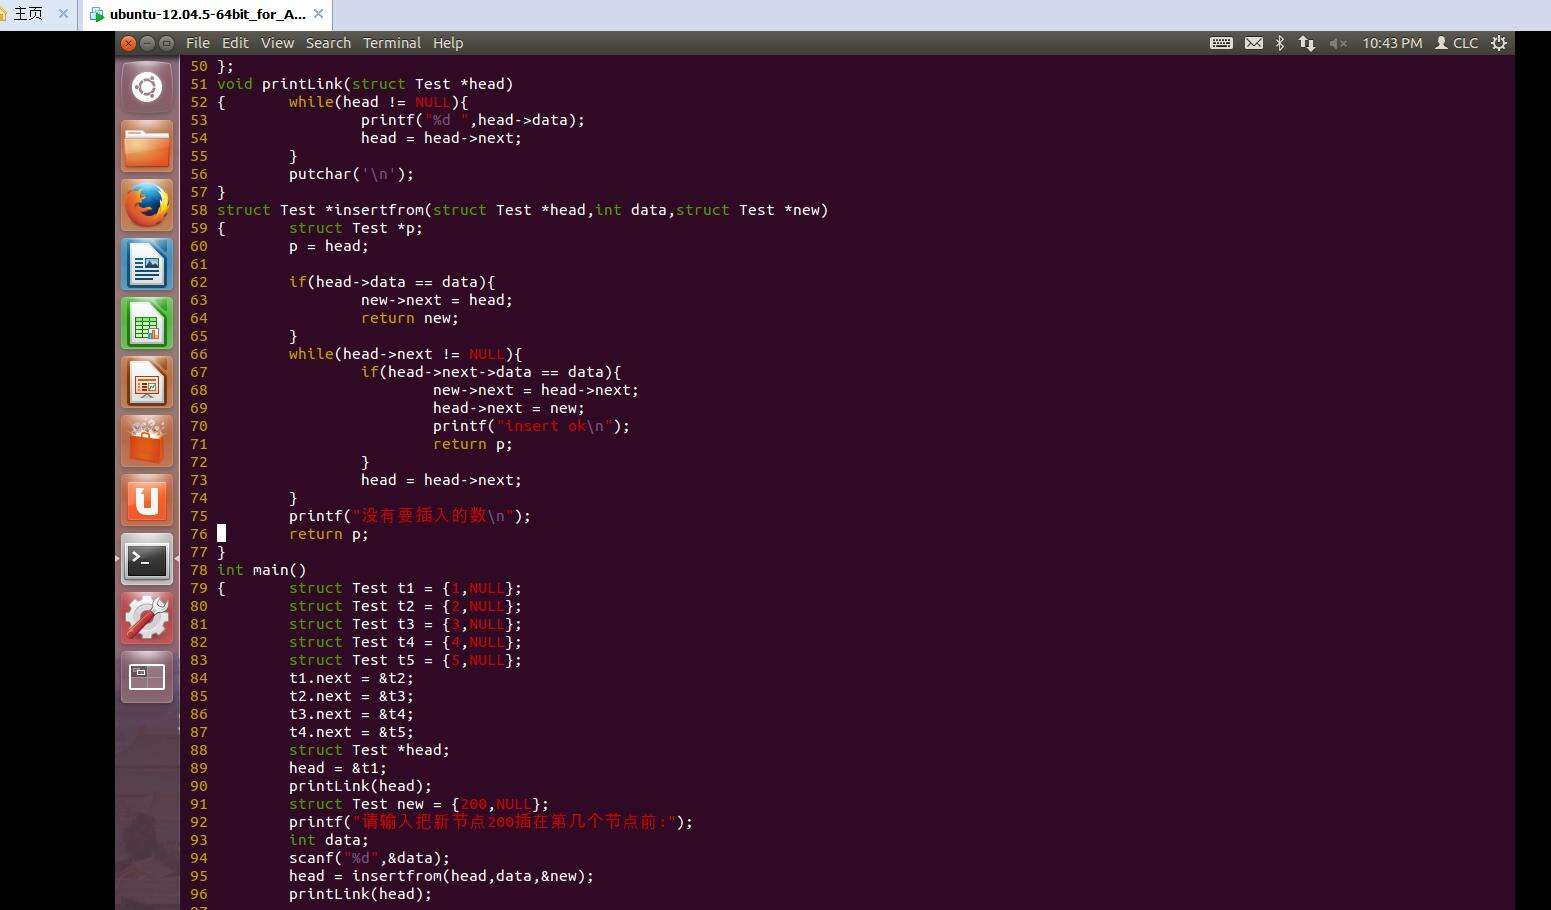1551x910 pixels.
Task: Open the Search menu
Action: coord(328,43)
